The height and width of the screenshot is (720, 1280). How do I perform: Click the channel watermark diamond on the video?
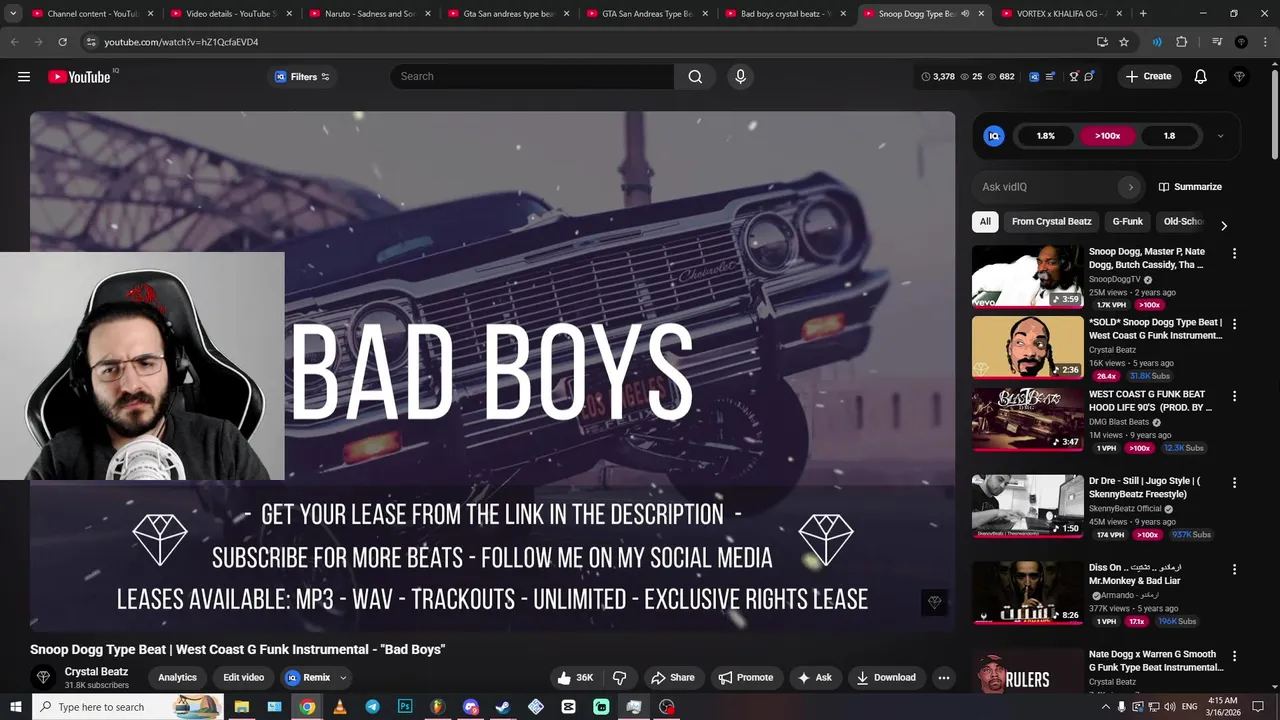(x=934, y=602)
